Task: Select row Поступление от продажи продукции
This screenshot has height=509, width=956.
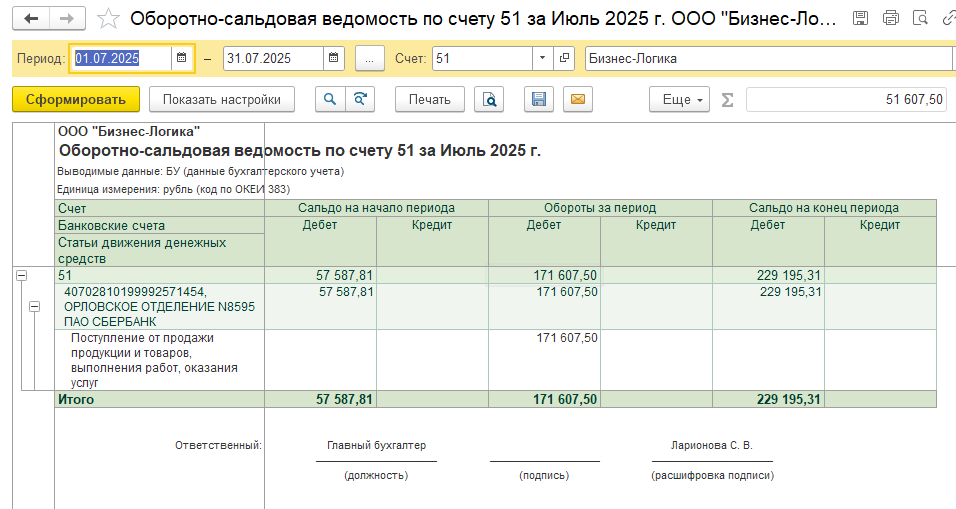Action: click(159, 360)
